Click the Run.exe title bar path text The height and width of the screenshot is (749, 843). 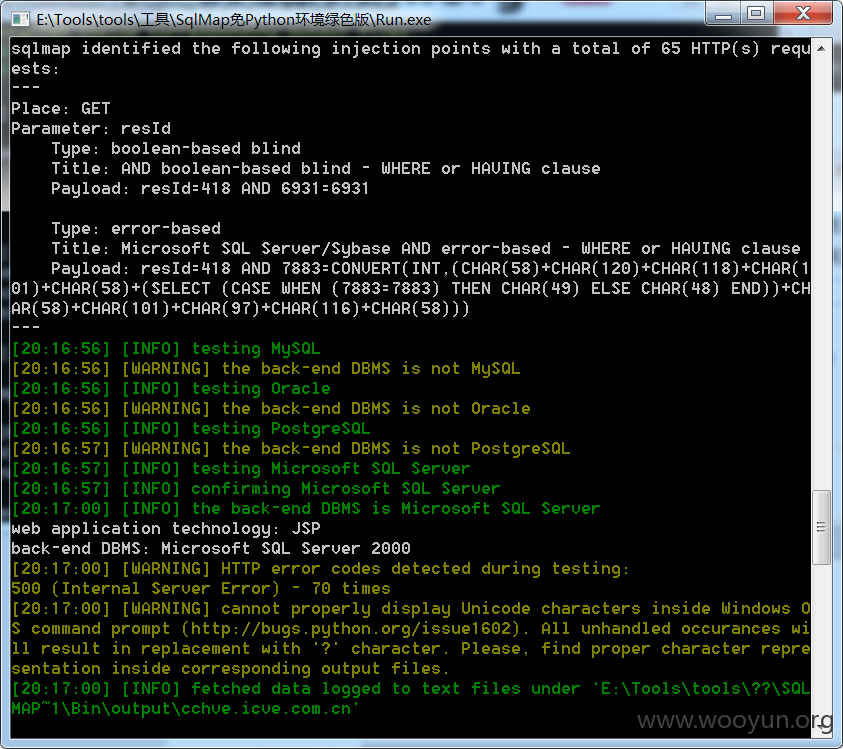(233, 20)
